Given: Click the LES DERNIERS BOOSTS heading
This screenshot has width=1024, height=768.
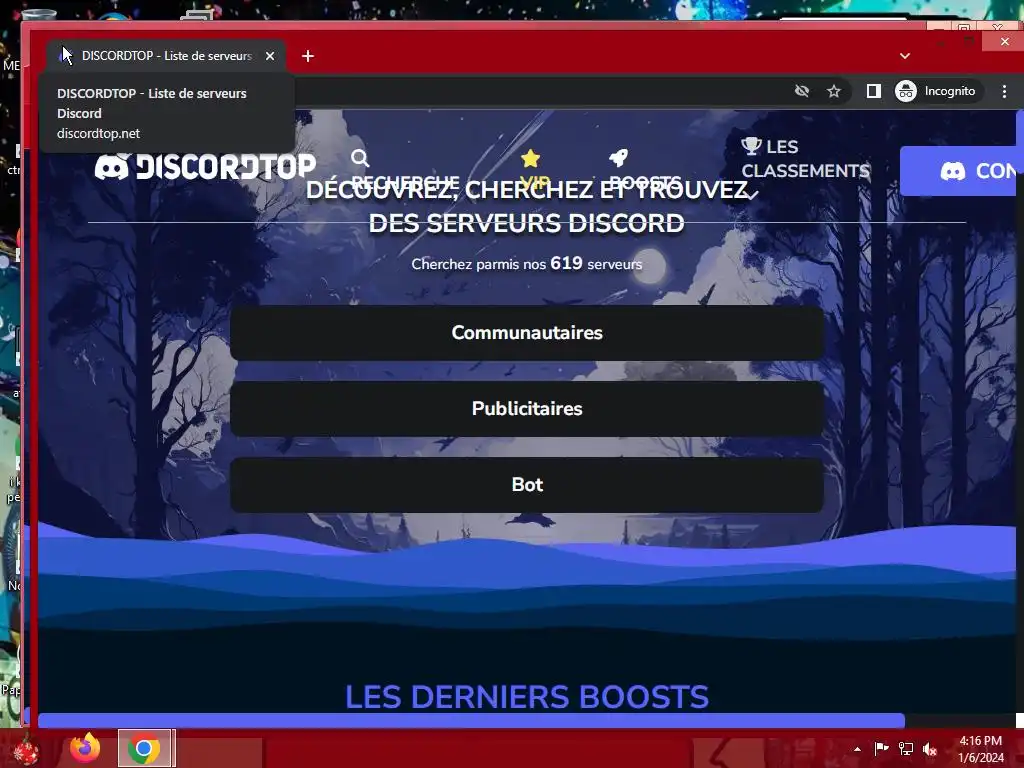Looking at the screenshot, I should [x=526, y=697].
